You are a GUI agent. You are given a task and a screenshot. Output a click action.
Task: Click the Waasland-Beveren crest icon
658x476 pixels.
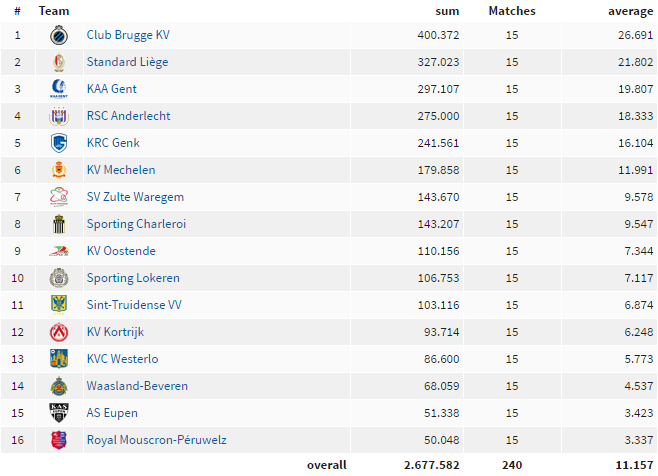point(59,386)
